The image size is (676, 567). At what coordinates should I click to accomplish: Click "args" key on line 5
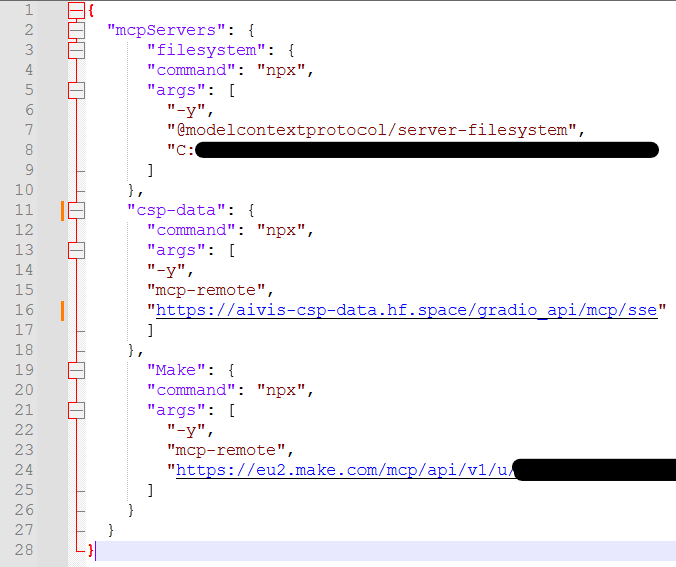click(x=176, y=91)
